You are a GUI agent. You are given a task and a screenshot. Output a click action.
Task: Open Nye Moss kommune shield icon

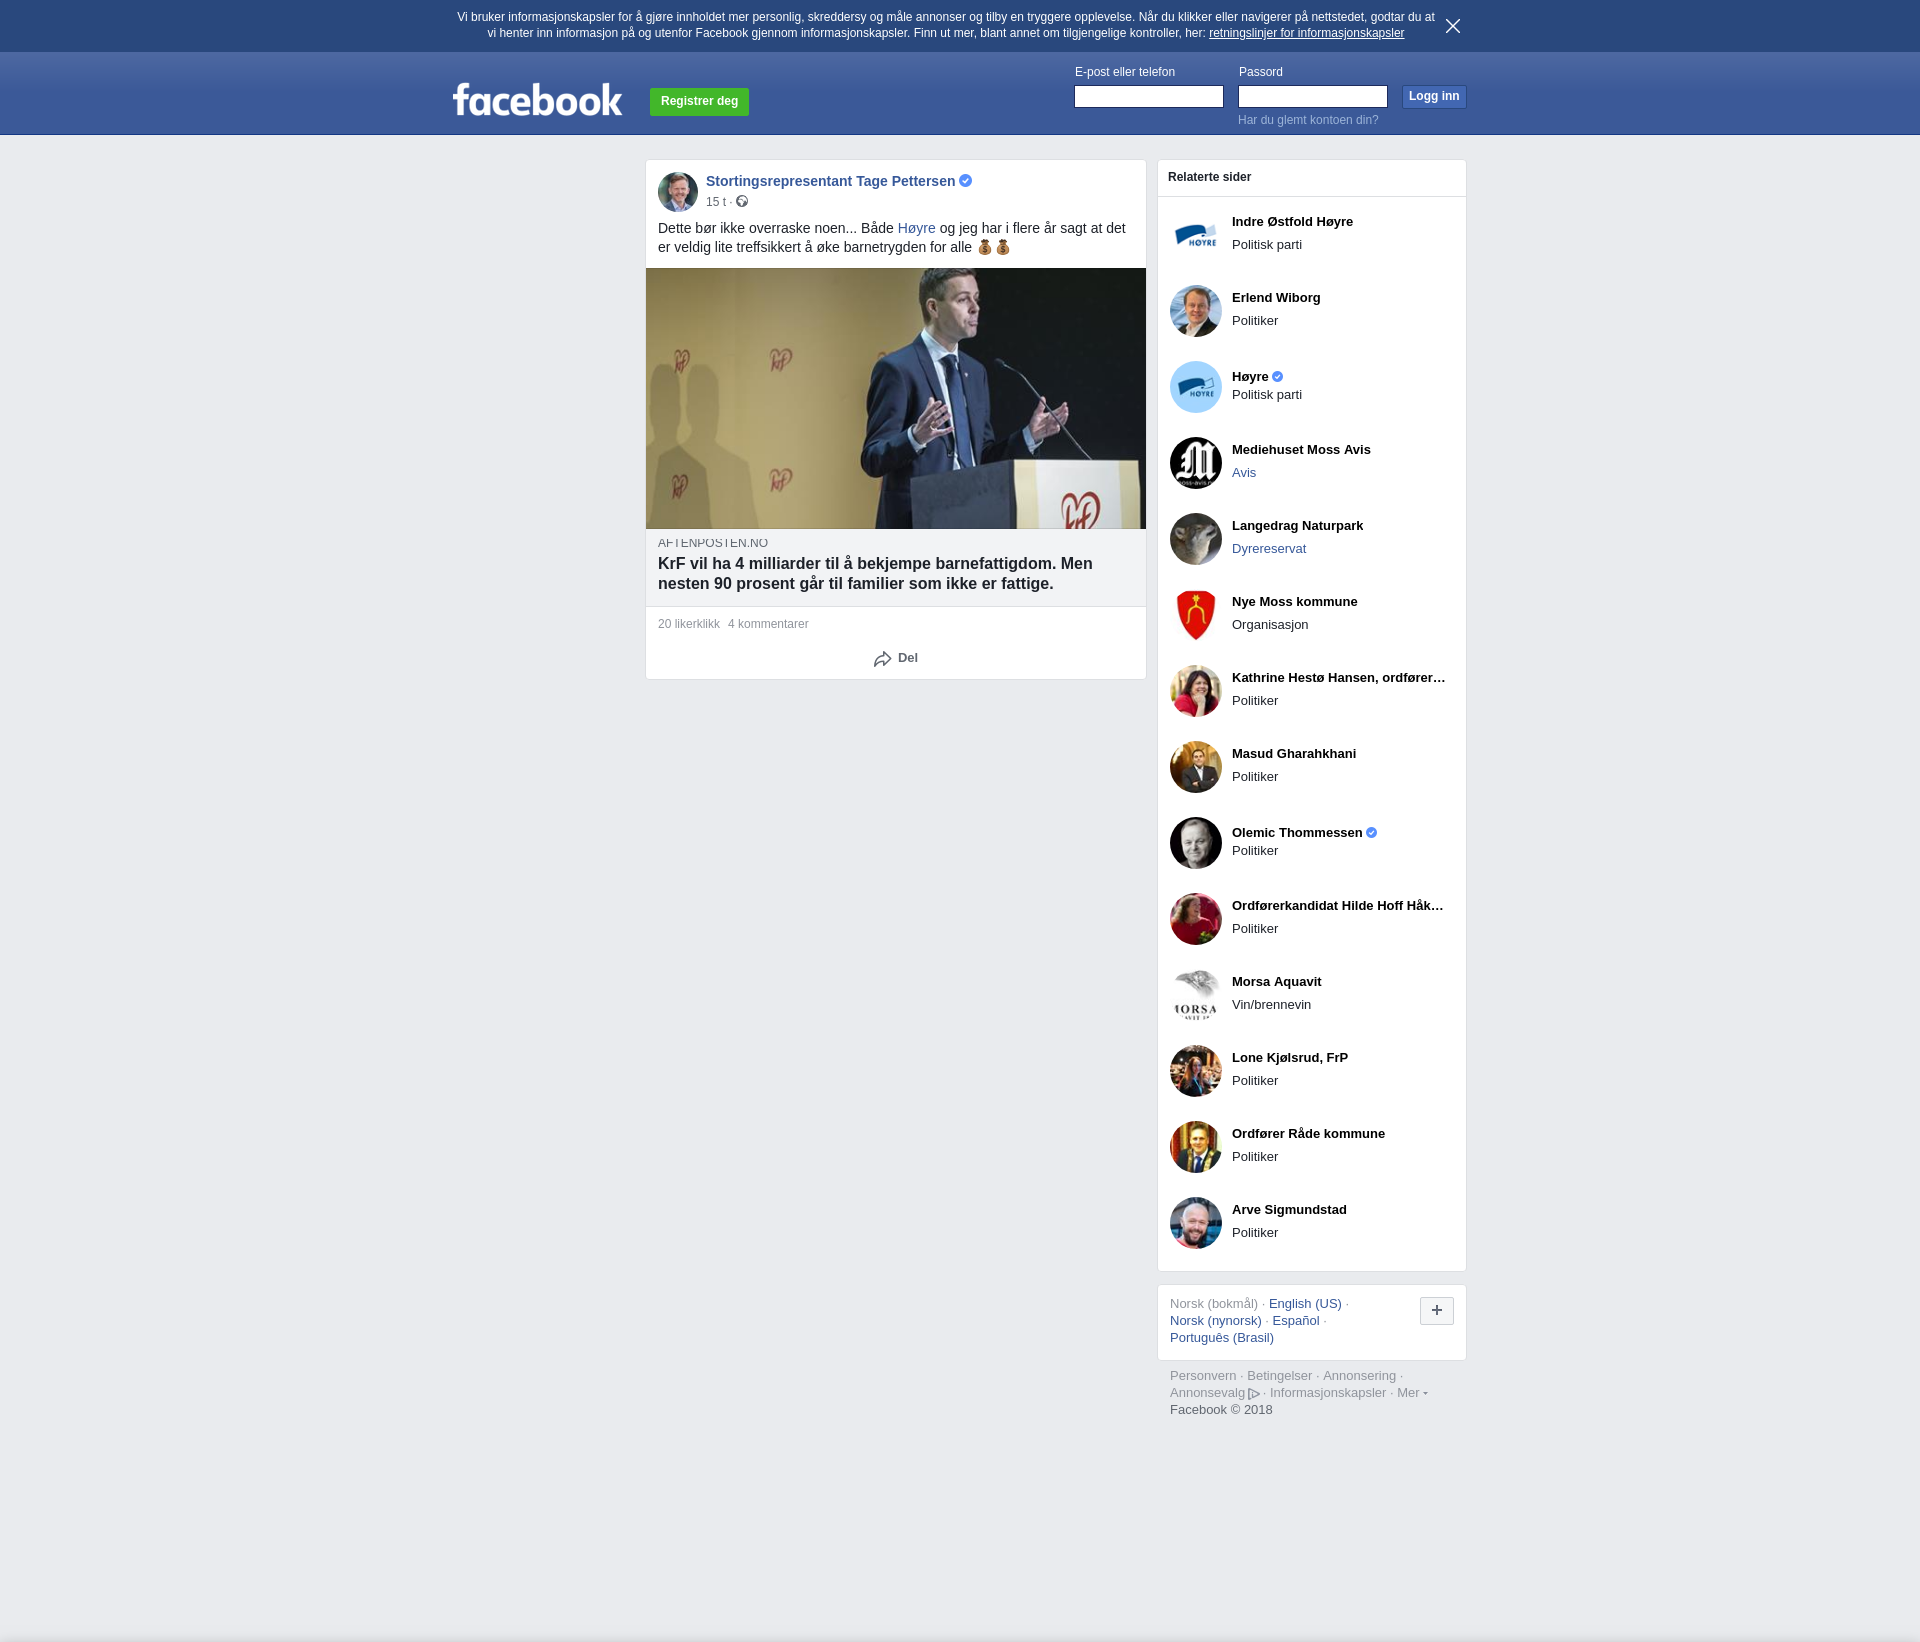(1195, 615)
